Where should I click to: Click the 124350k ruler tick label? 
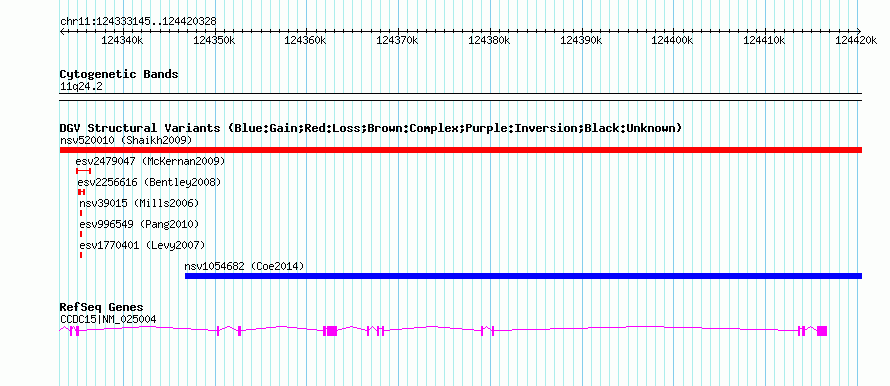[x=215, y=41]
